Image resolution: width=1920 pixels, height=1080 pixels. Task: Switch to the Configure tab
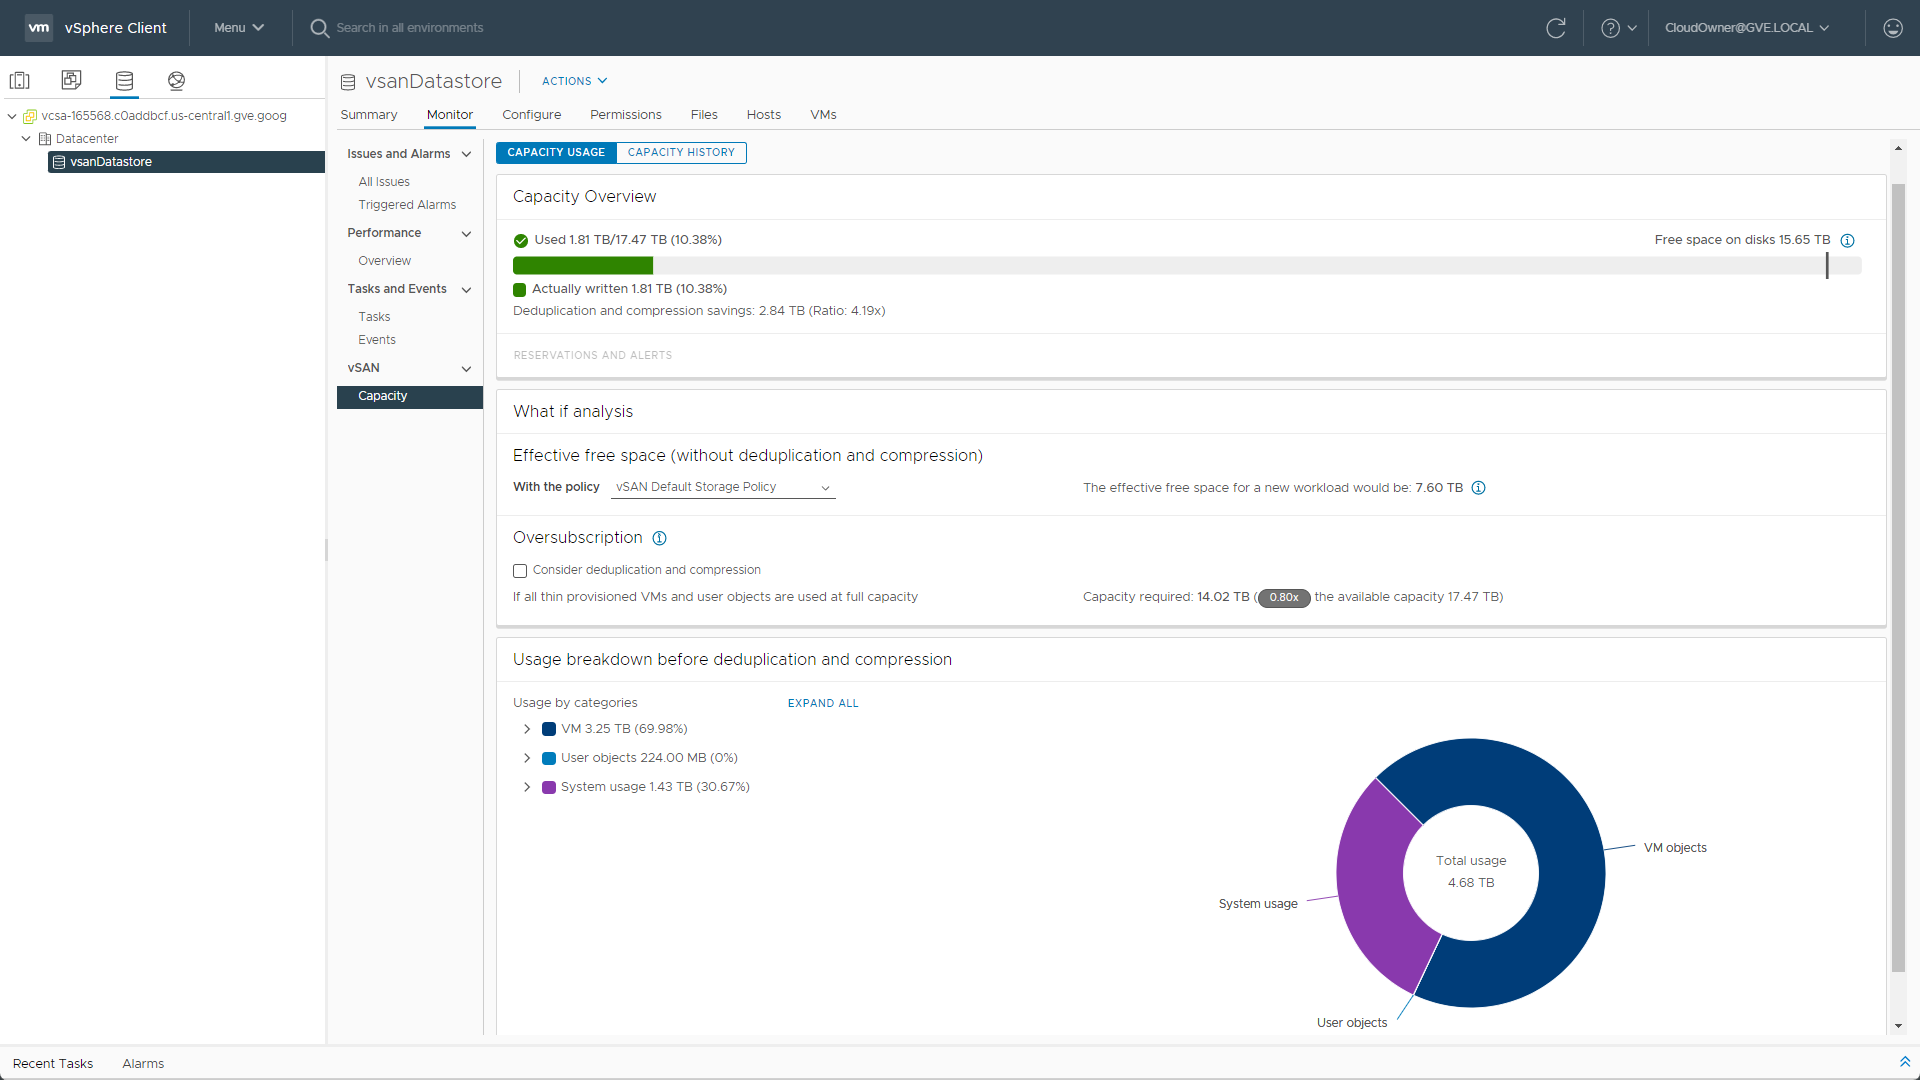click(x=532, y=115)
